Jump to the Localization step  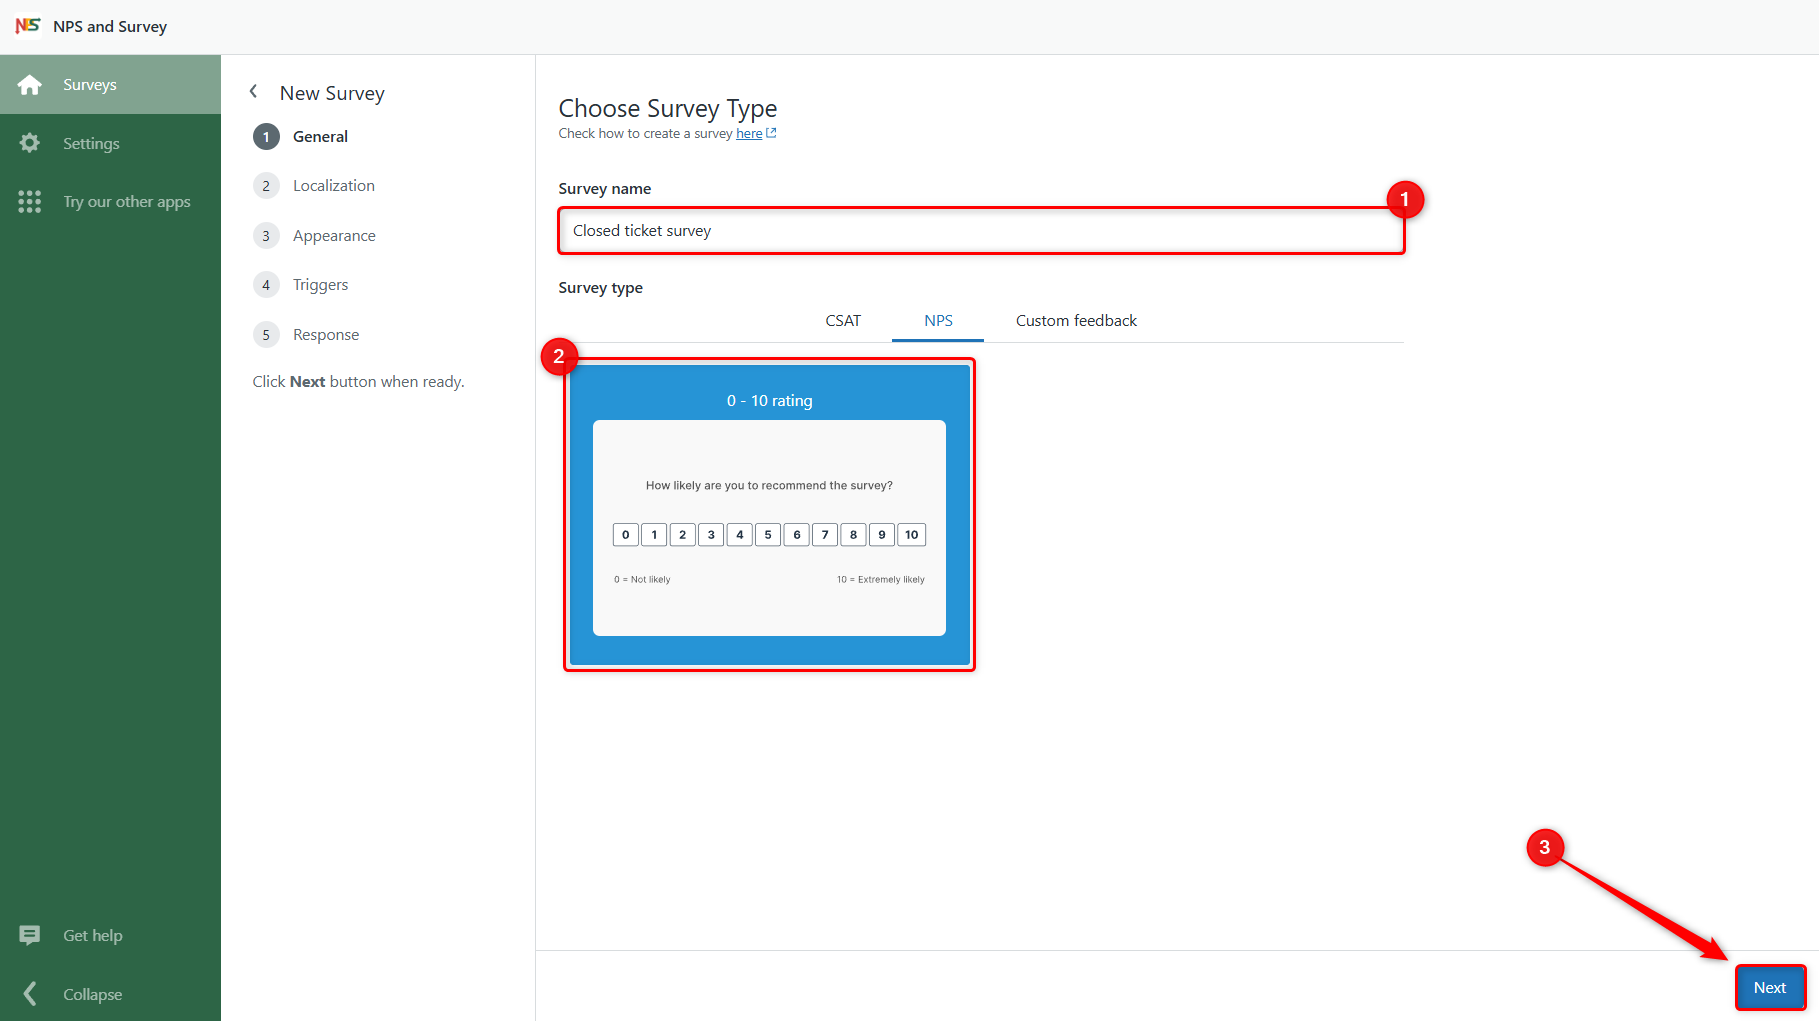point(333,185)
